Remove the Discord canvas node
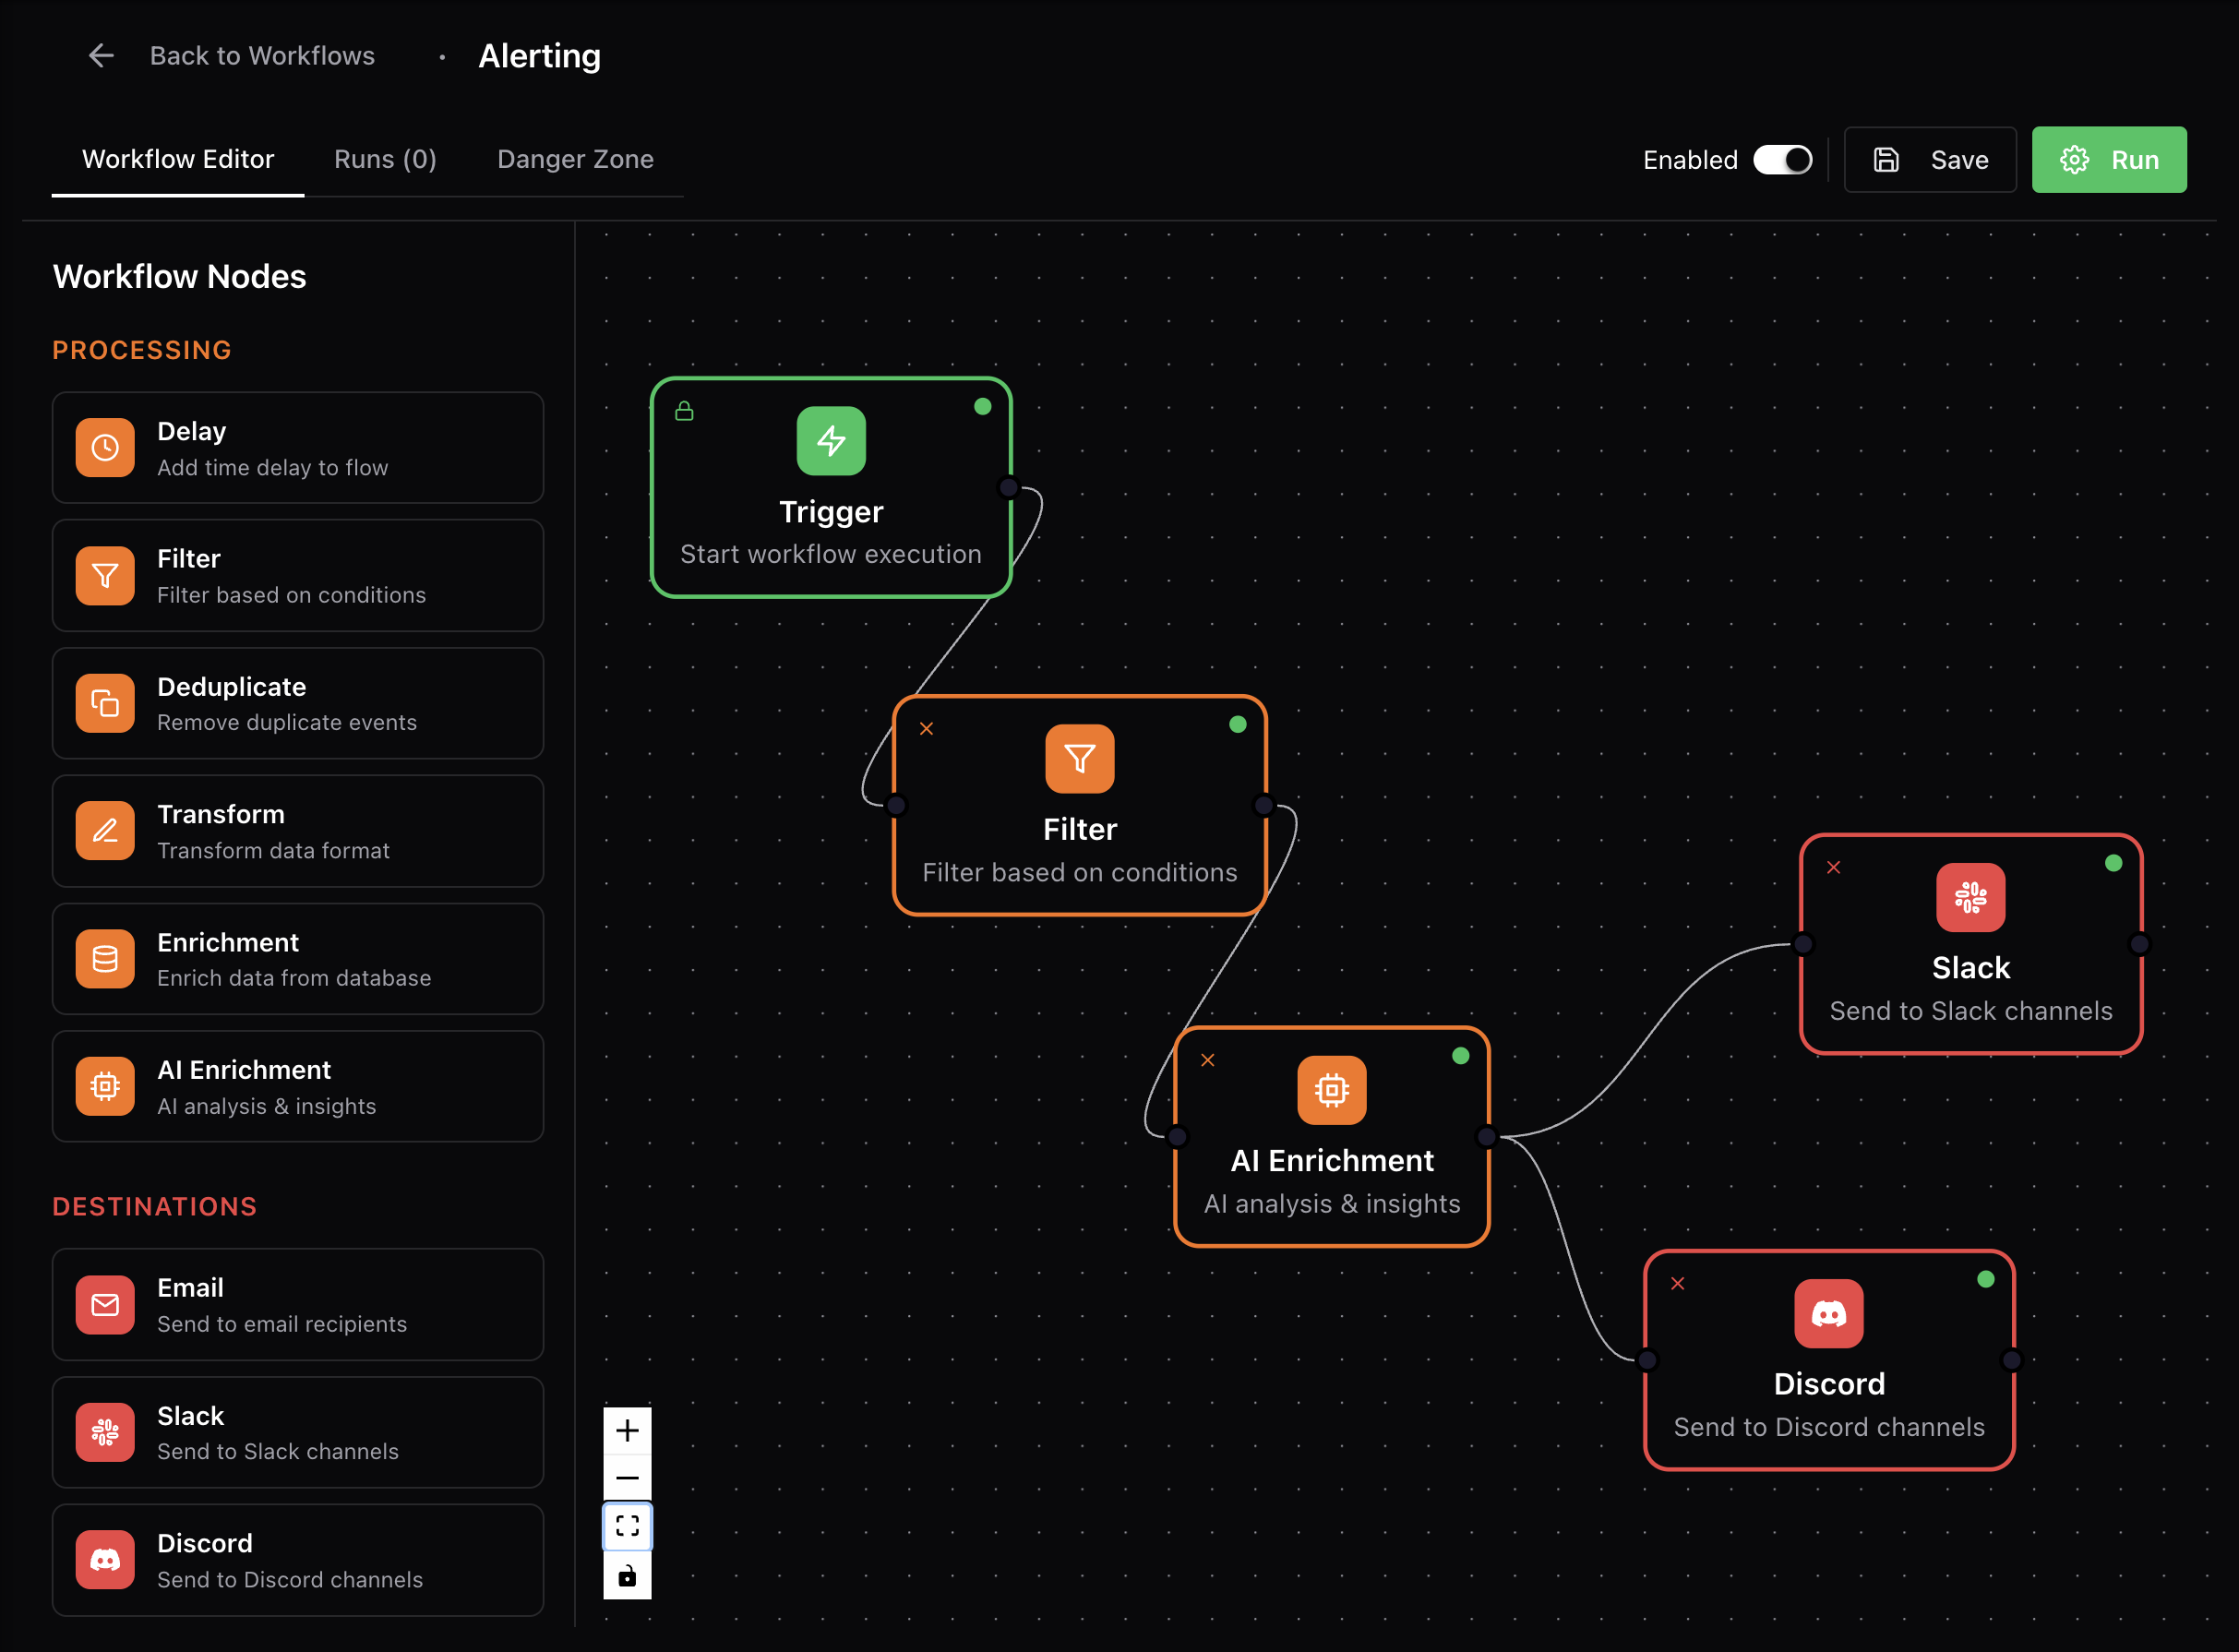The height and width of the screenshot is (1652, 2239). (1677, 1284)
